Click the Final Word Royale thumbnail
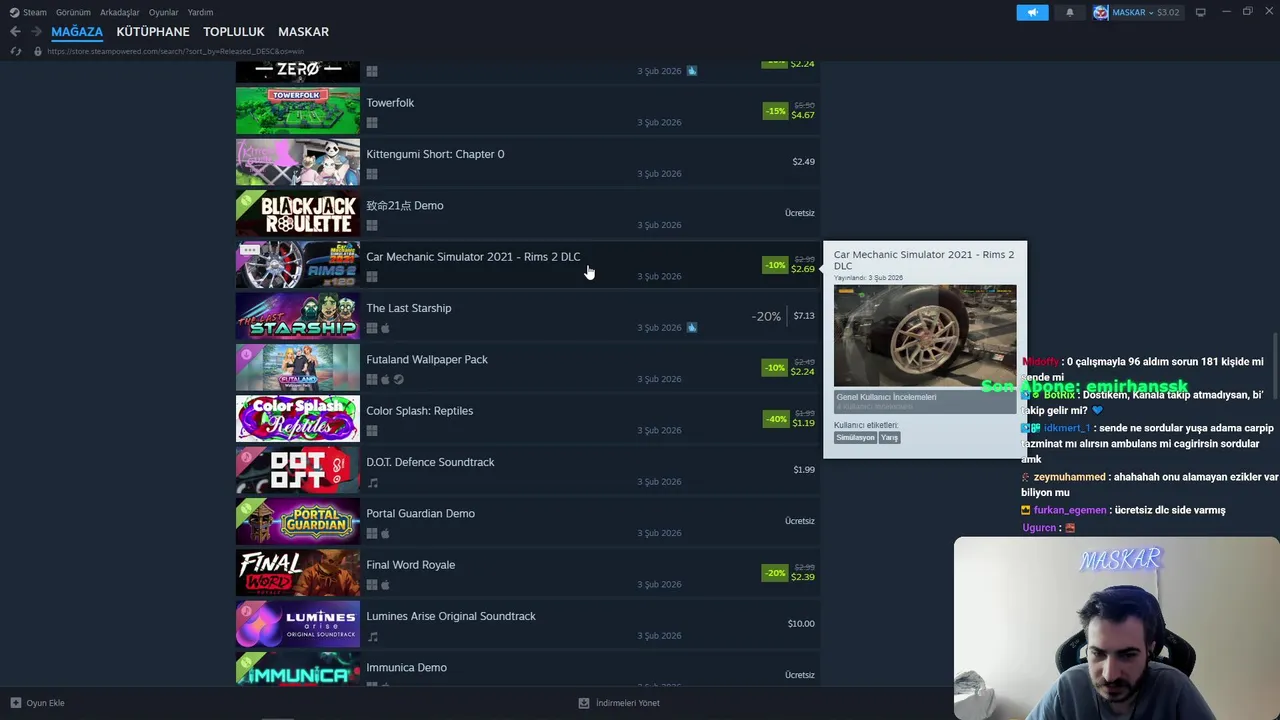Image resolution: width=1280 pixels, height=720 pixels. (x=297, y=573)
